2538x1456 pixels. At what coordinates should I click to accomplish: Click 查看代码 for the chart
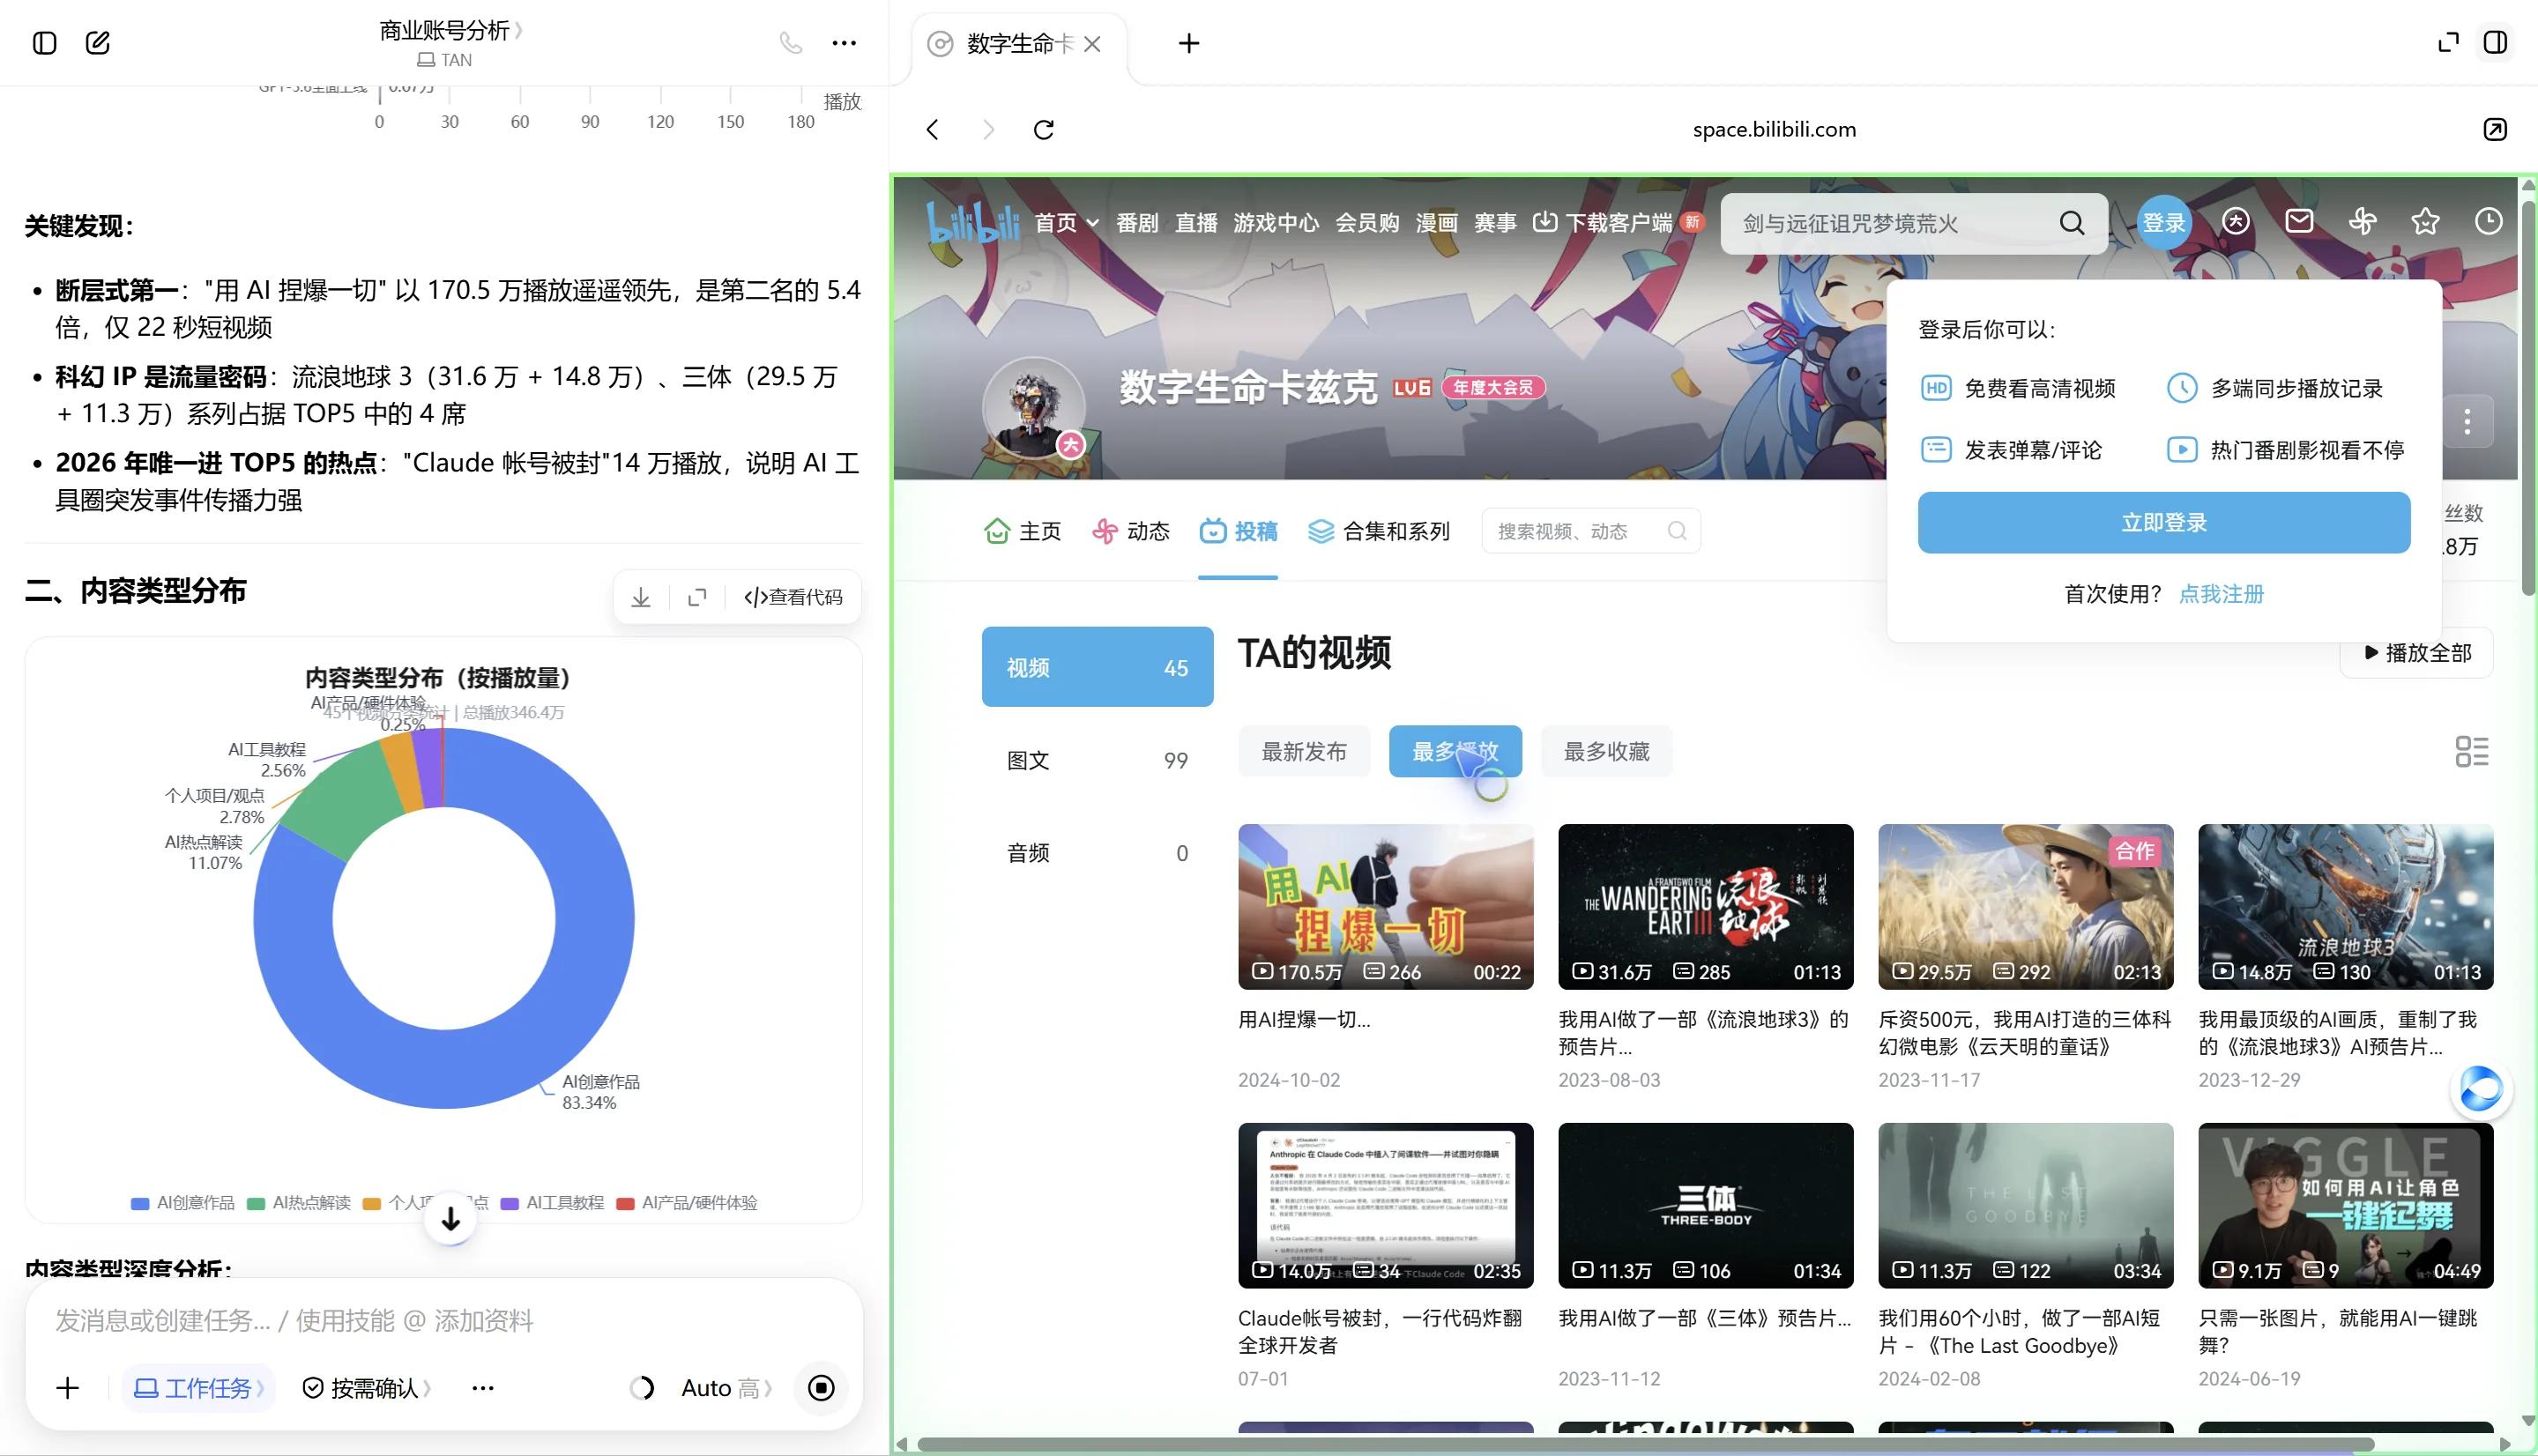tap(793, 597)
